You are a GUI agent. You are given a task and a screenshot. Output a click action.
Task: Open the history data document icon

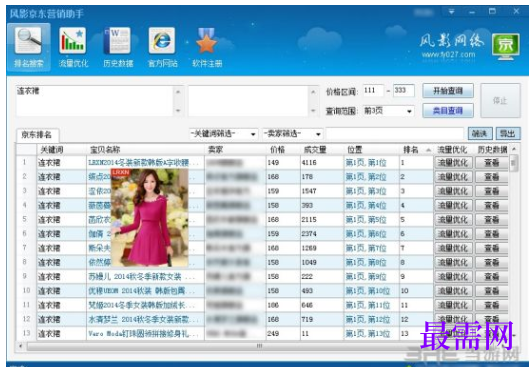[117, 40]
